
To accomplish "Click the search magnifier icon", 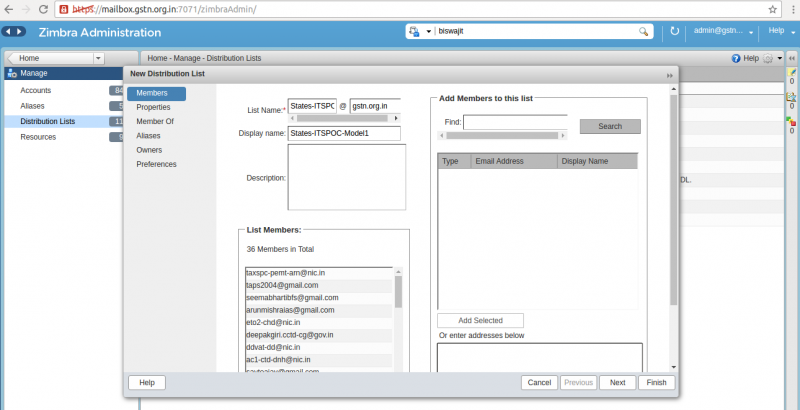I will 643,32.
